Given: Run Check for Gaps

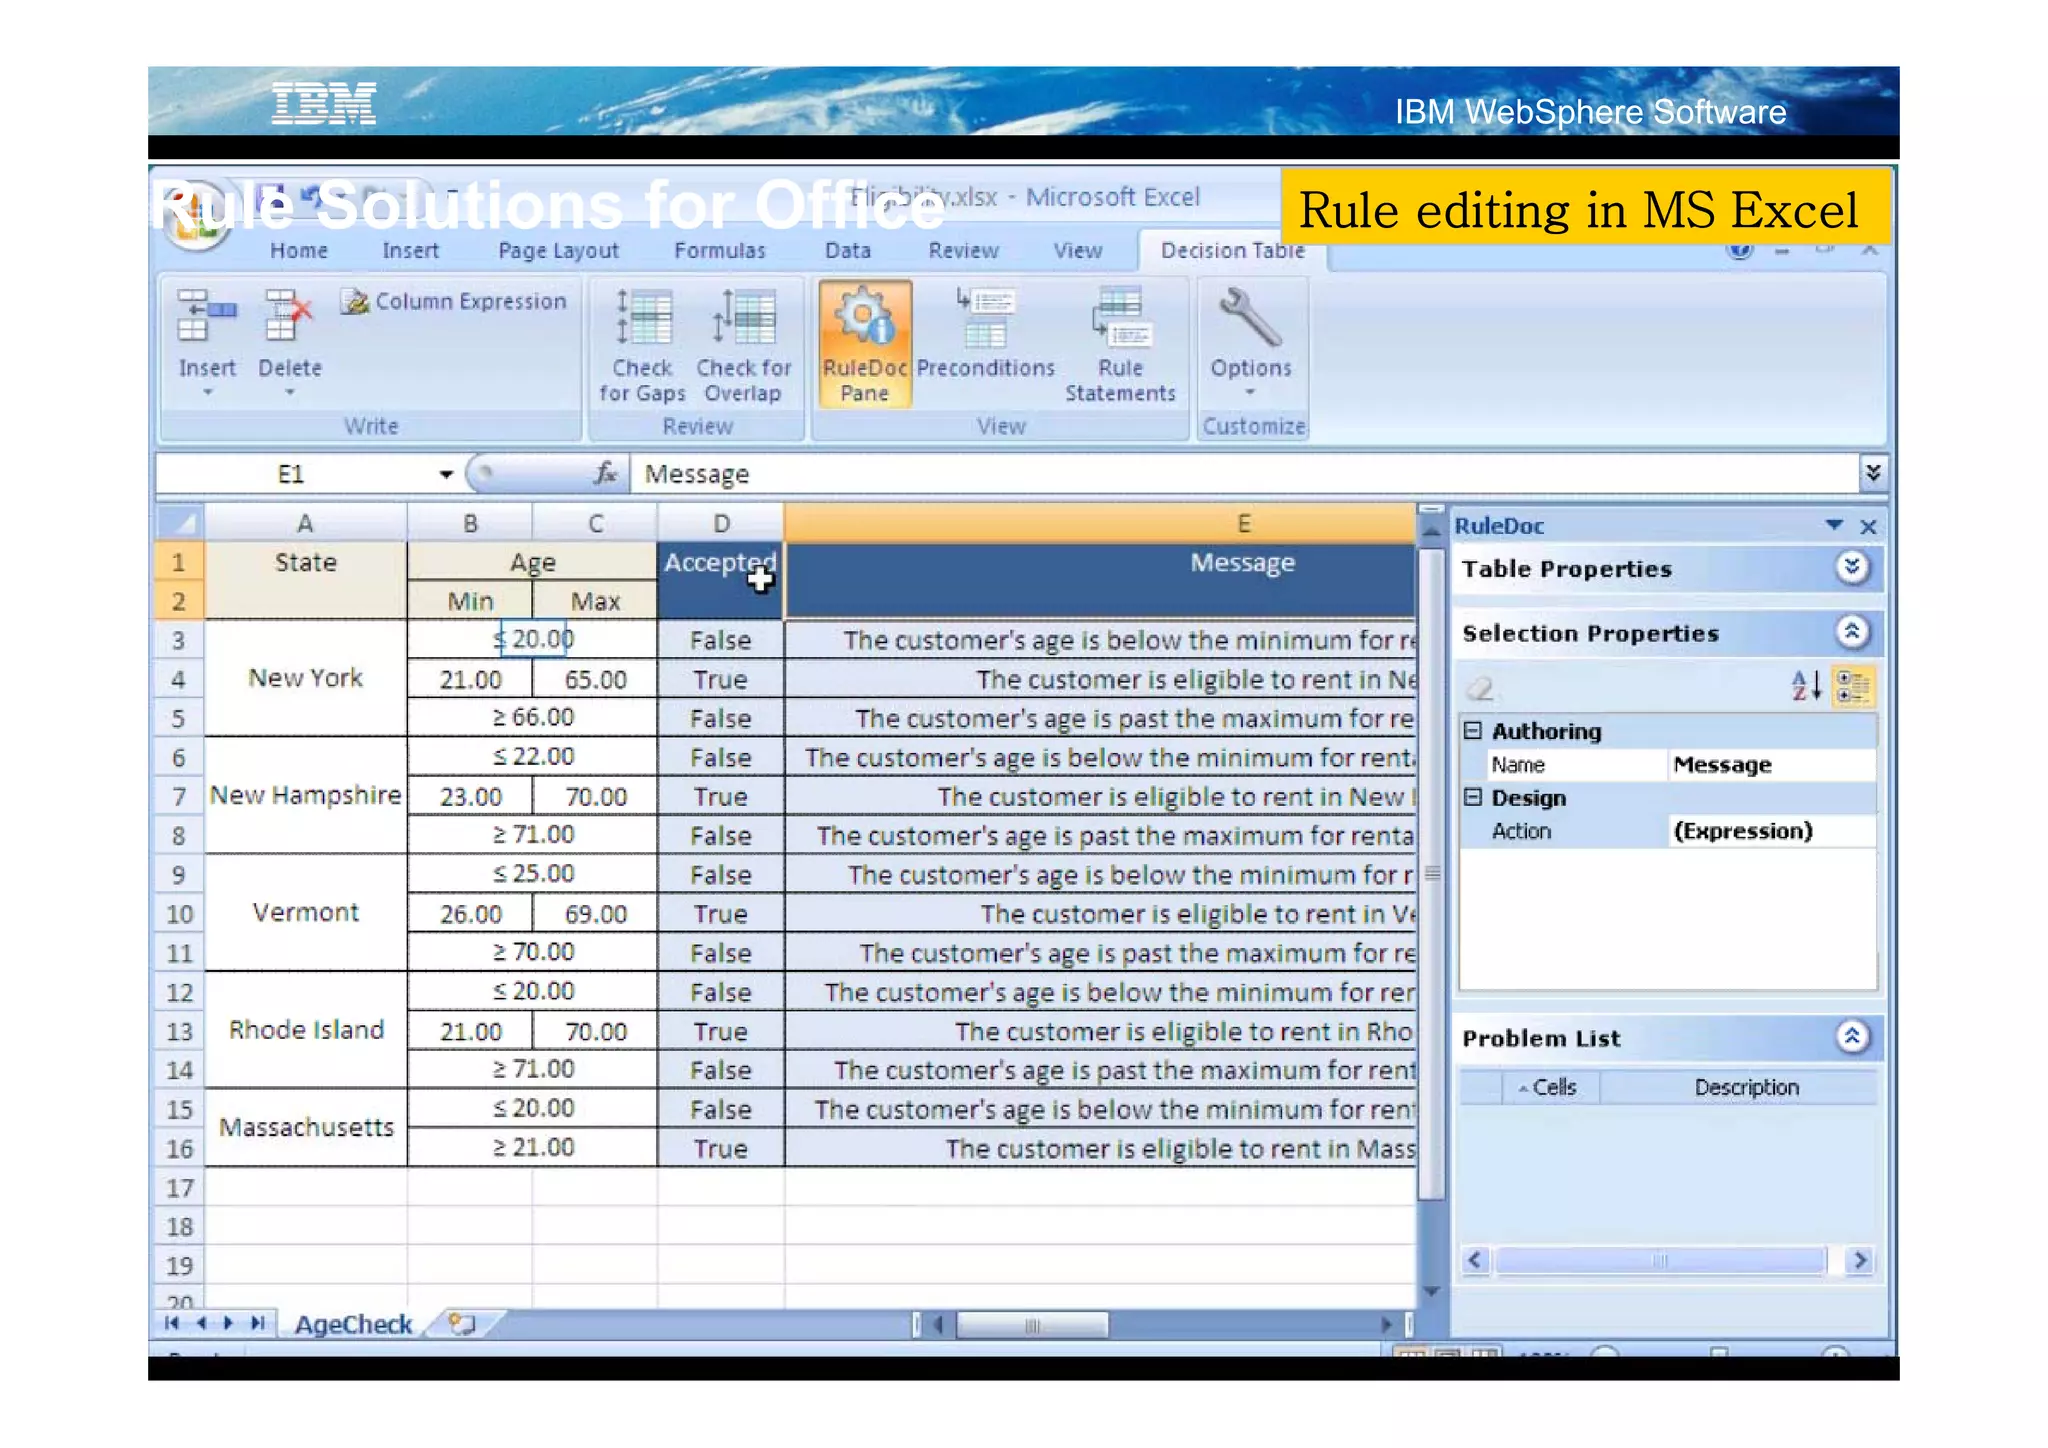Looking at the screenshot, I should (642, 346).
